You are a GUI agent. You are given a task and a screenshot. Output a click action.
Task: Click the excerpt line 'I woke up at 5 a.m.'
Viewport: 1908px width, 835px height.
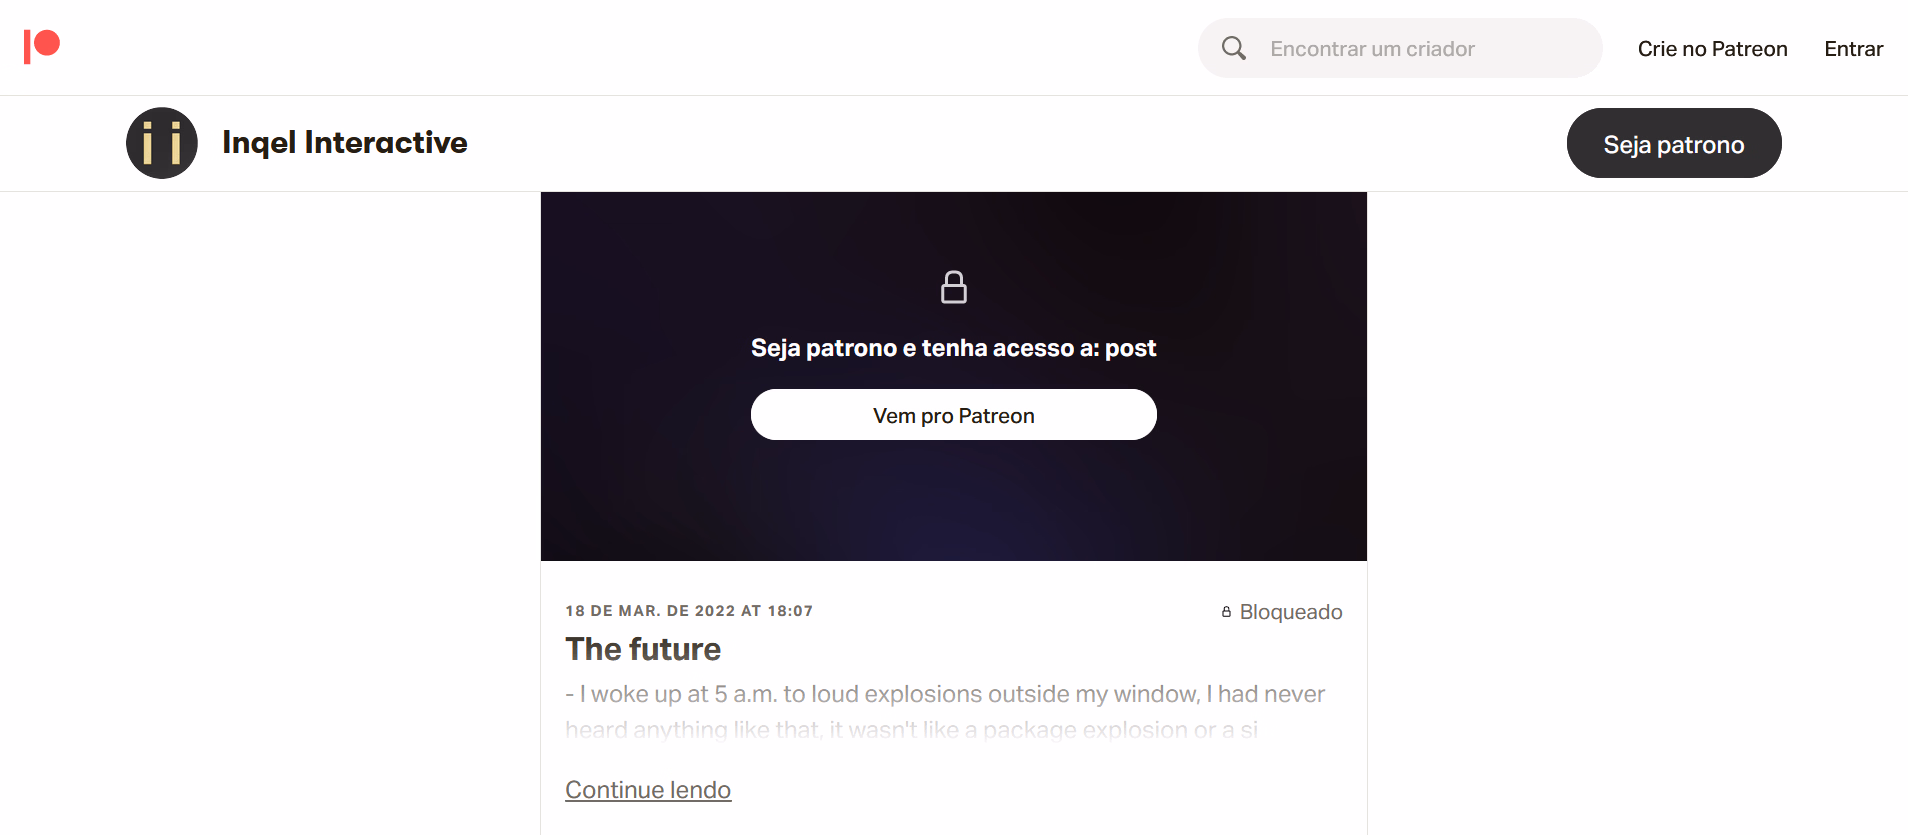click(944, 694)
